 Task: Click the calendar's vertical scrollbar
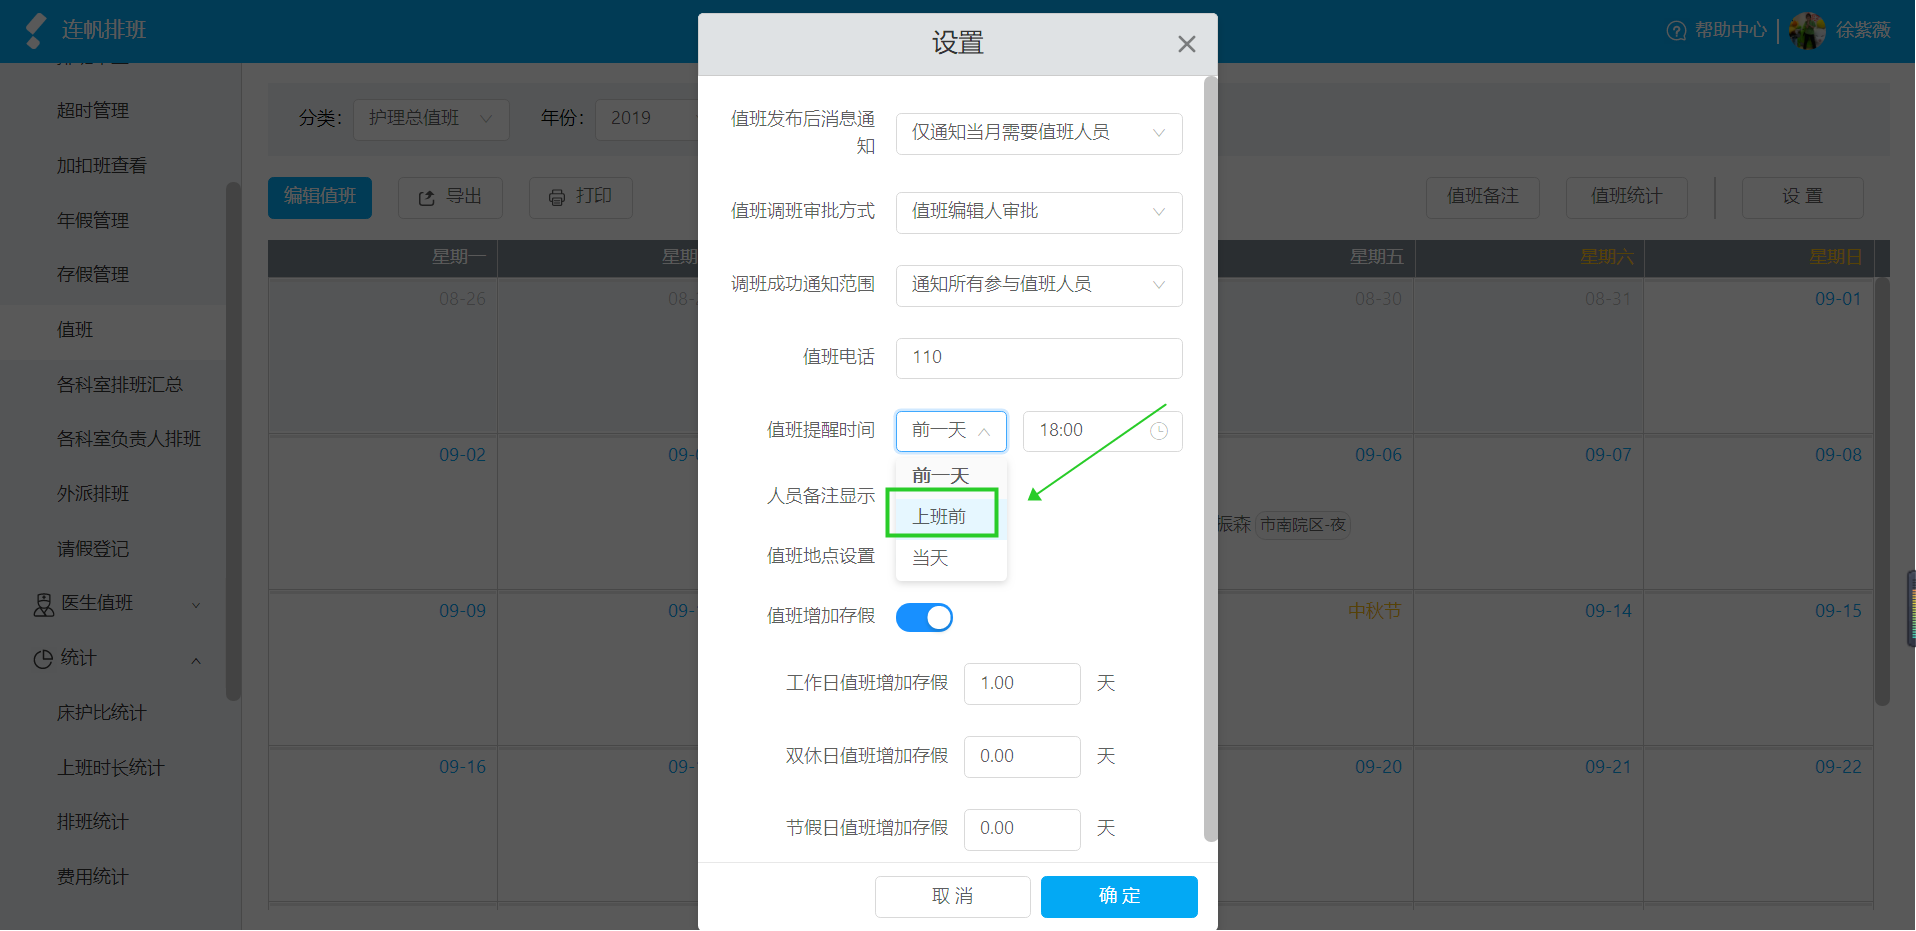click(1882, 490)
